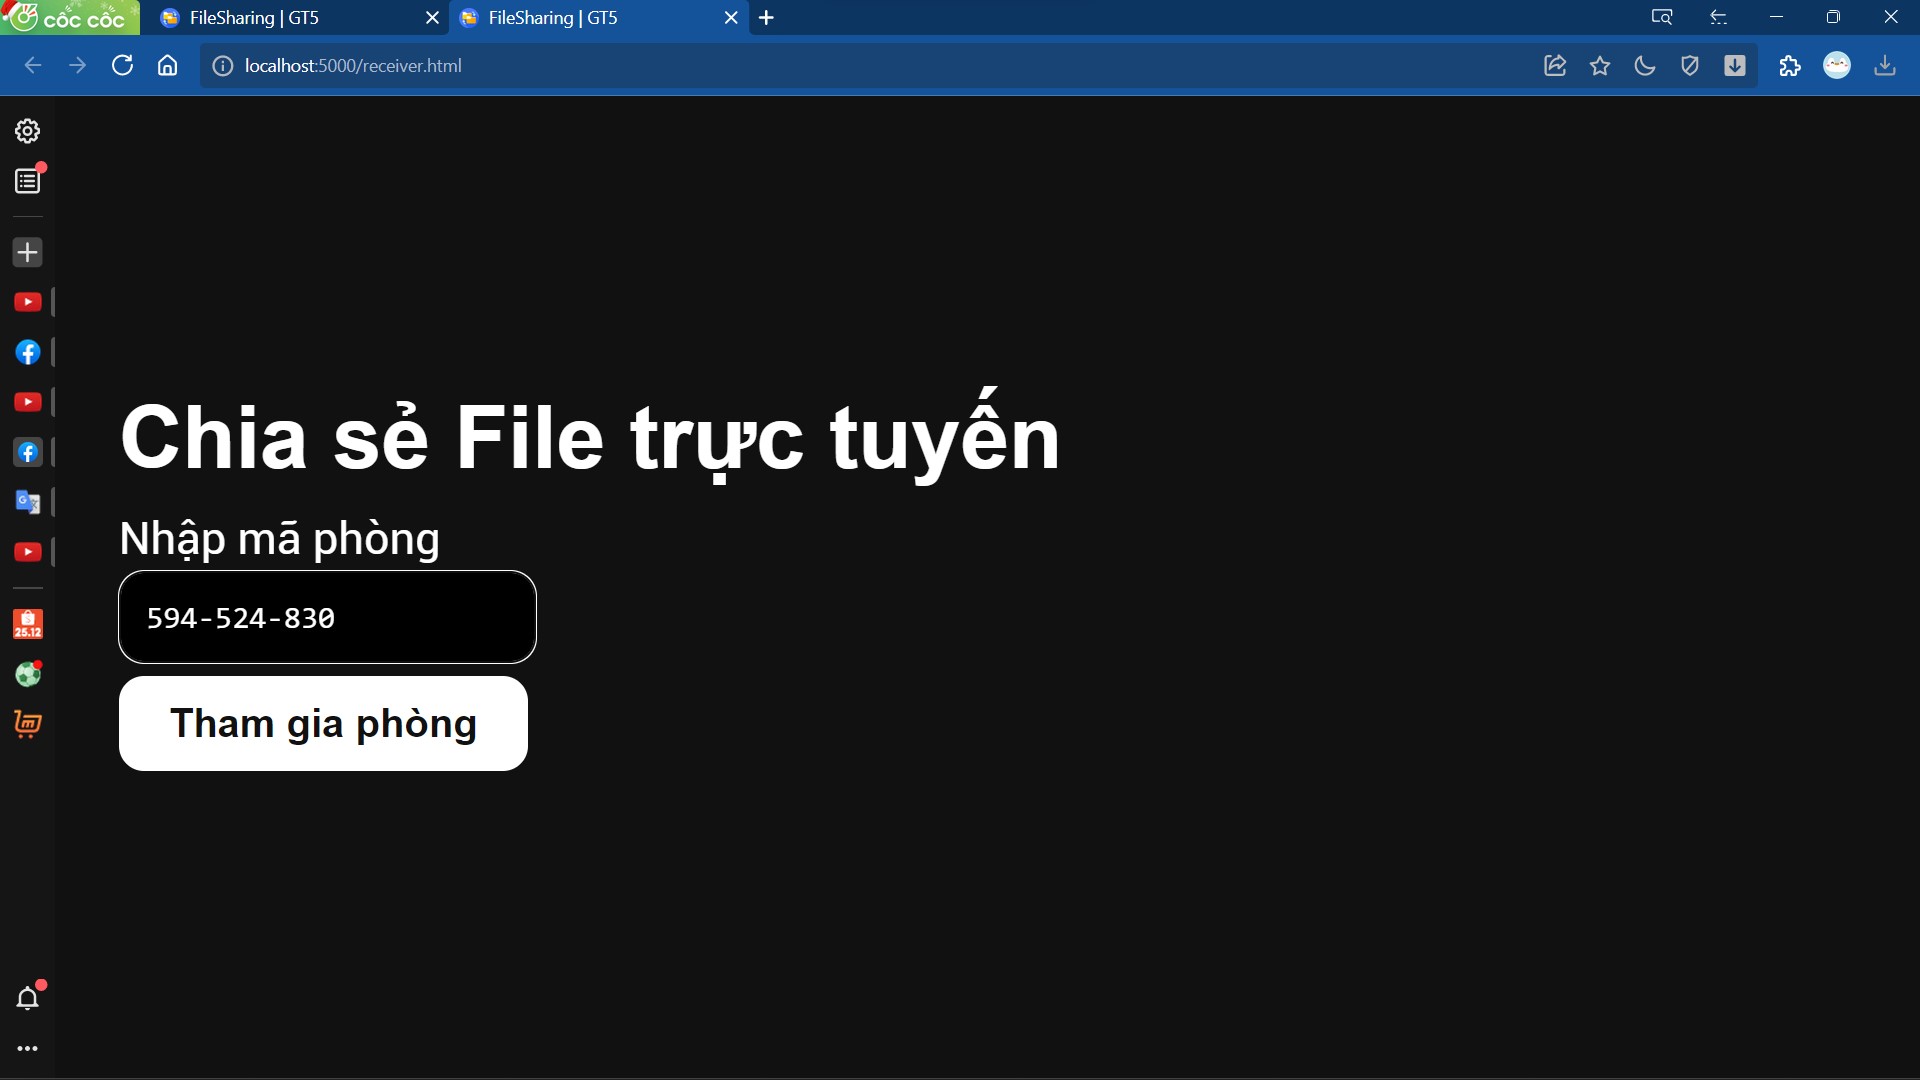This screenshot has height=1080, width=1920.
Task: Open the Downloads icon in the toolbar
Action: (1886, 65)
